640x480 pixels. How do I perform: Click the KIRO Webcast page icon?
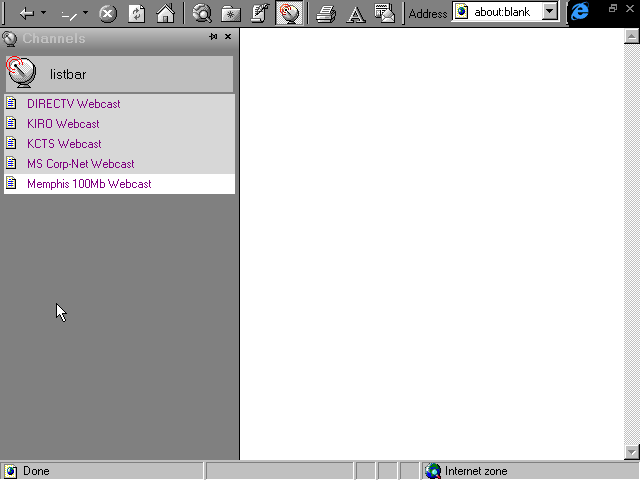click(x=11, y=123)
